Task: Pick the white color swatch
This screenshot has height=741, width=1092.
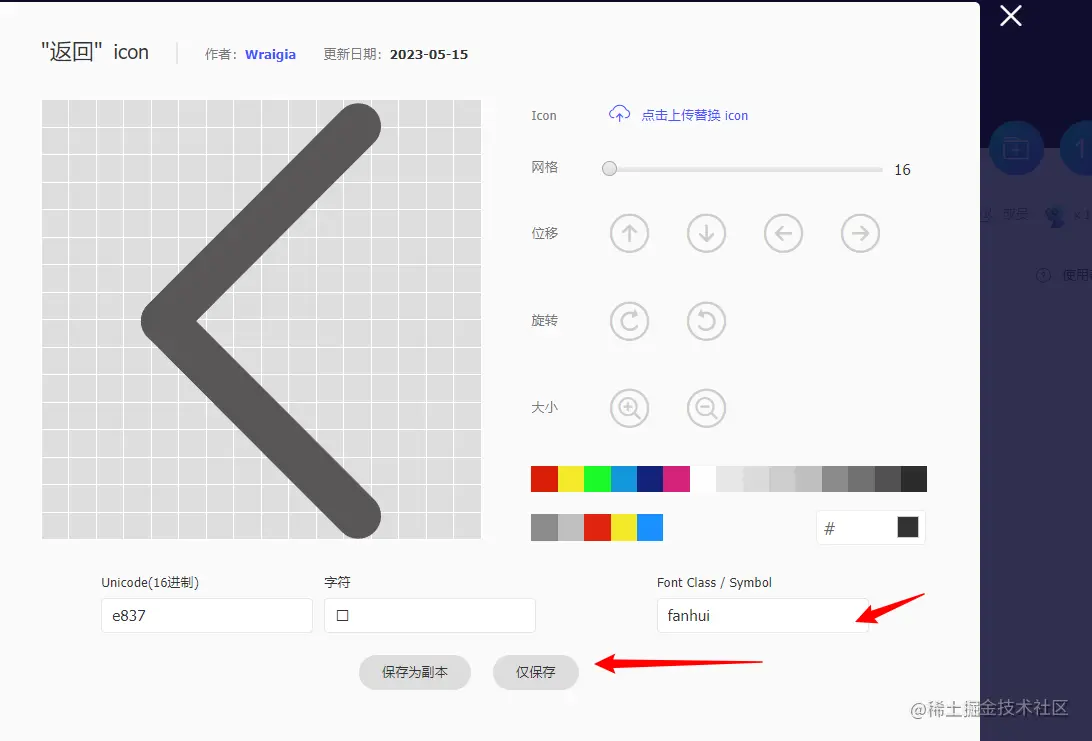Action: click(703, 479)
